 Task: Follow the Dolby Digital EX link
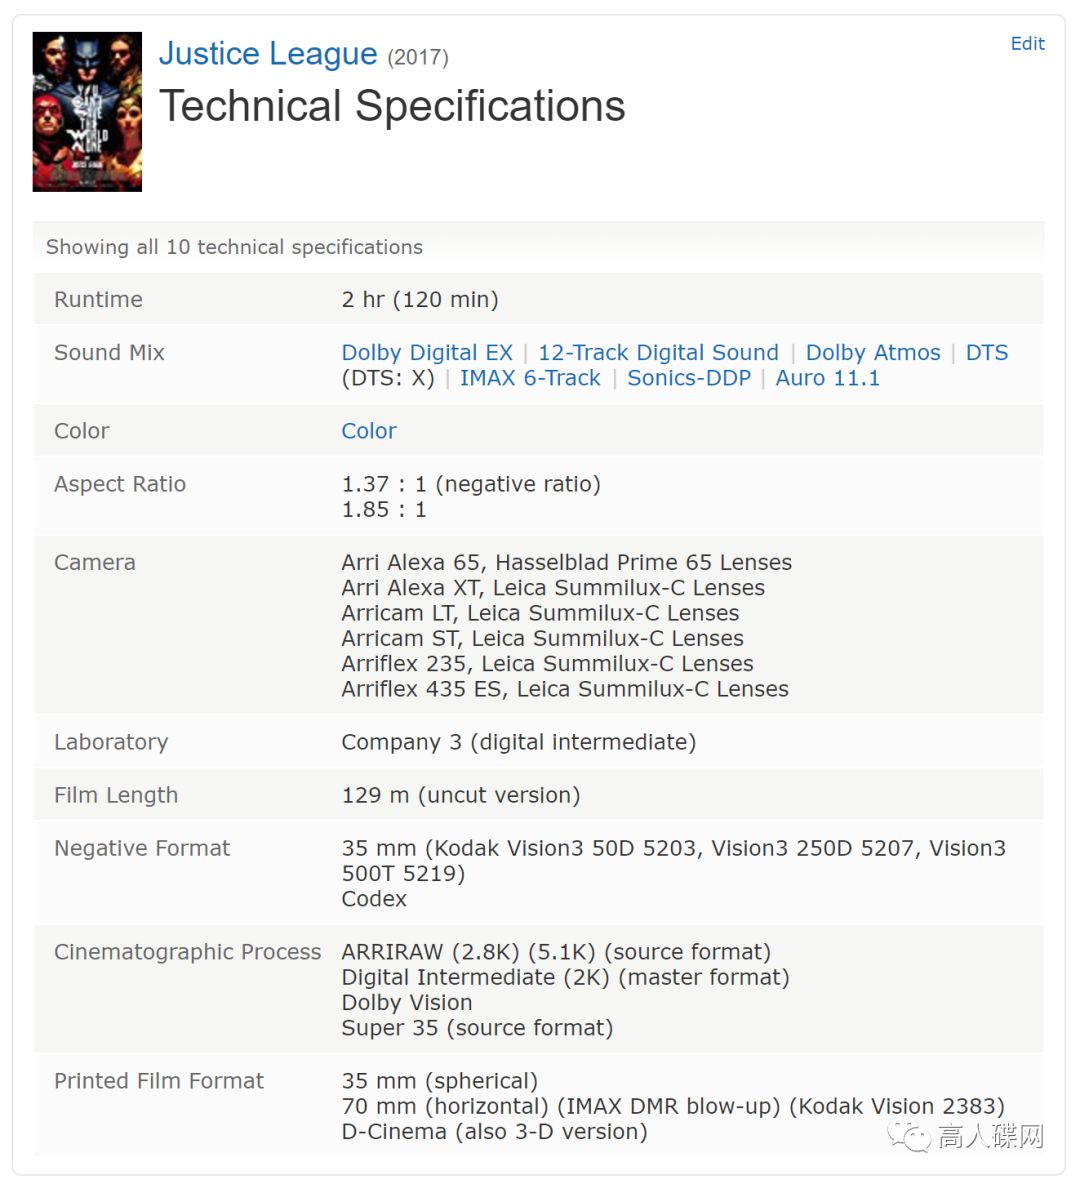pyautogui.click(x=427, y=353)
